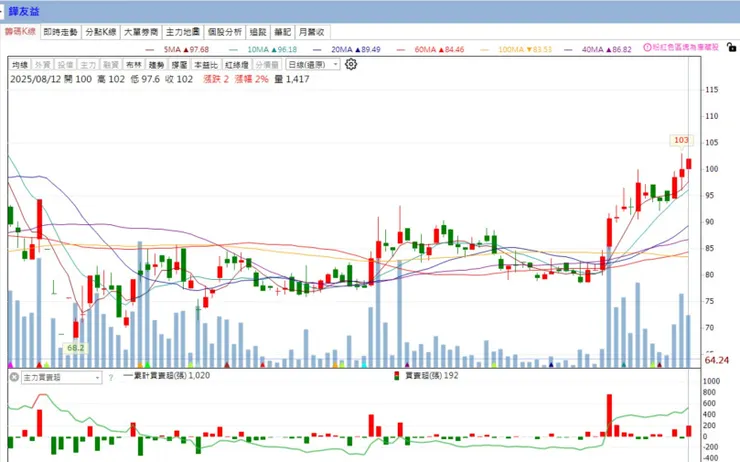Open the 筆記 tab
740x462 pixels.
click(x=283, y=32)
